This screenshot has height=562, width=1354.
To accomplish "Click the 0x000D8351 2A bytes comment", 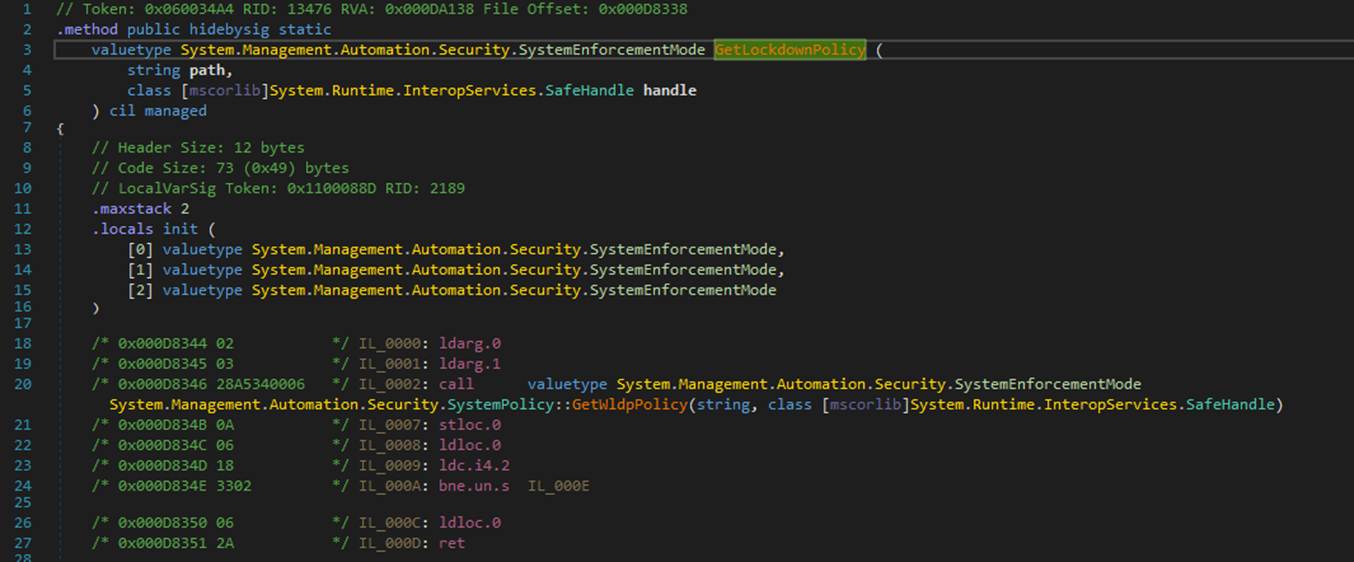I will 219,543.
